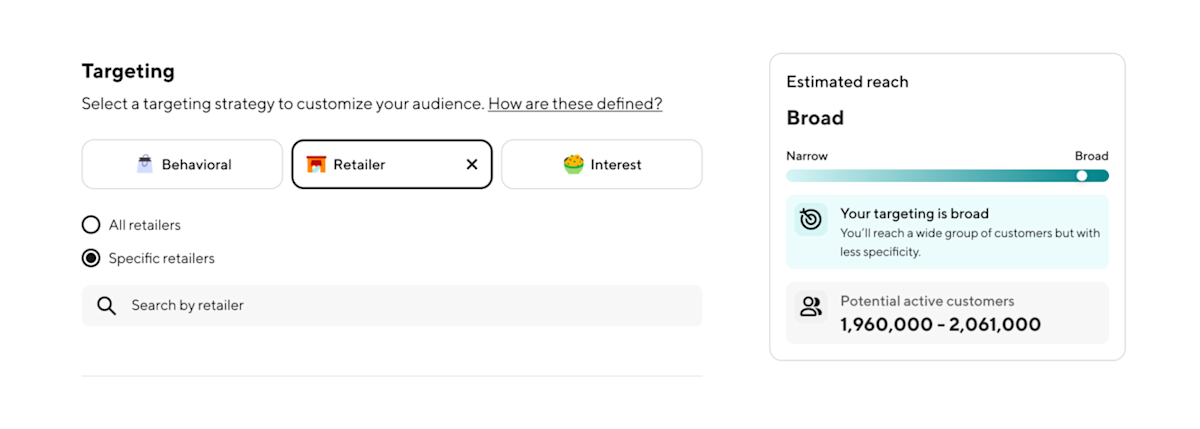Click the target icon beside targeting is broad

coord(811,219)
